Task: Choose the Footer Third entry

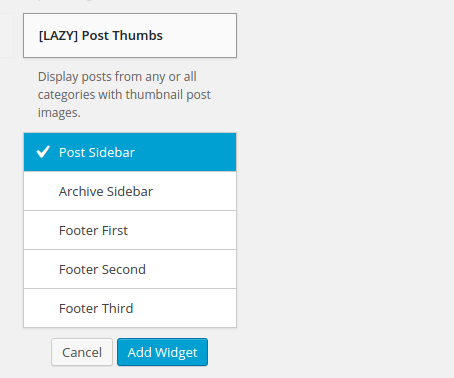Action: (x=130, y=308)
